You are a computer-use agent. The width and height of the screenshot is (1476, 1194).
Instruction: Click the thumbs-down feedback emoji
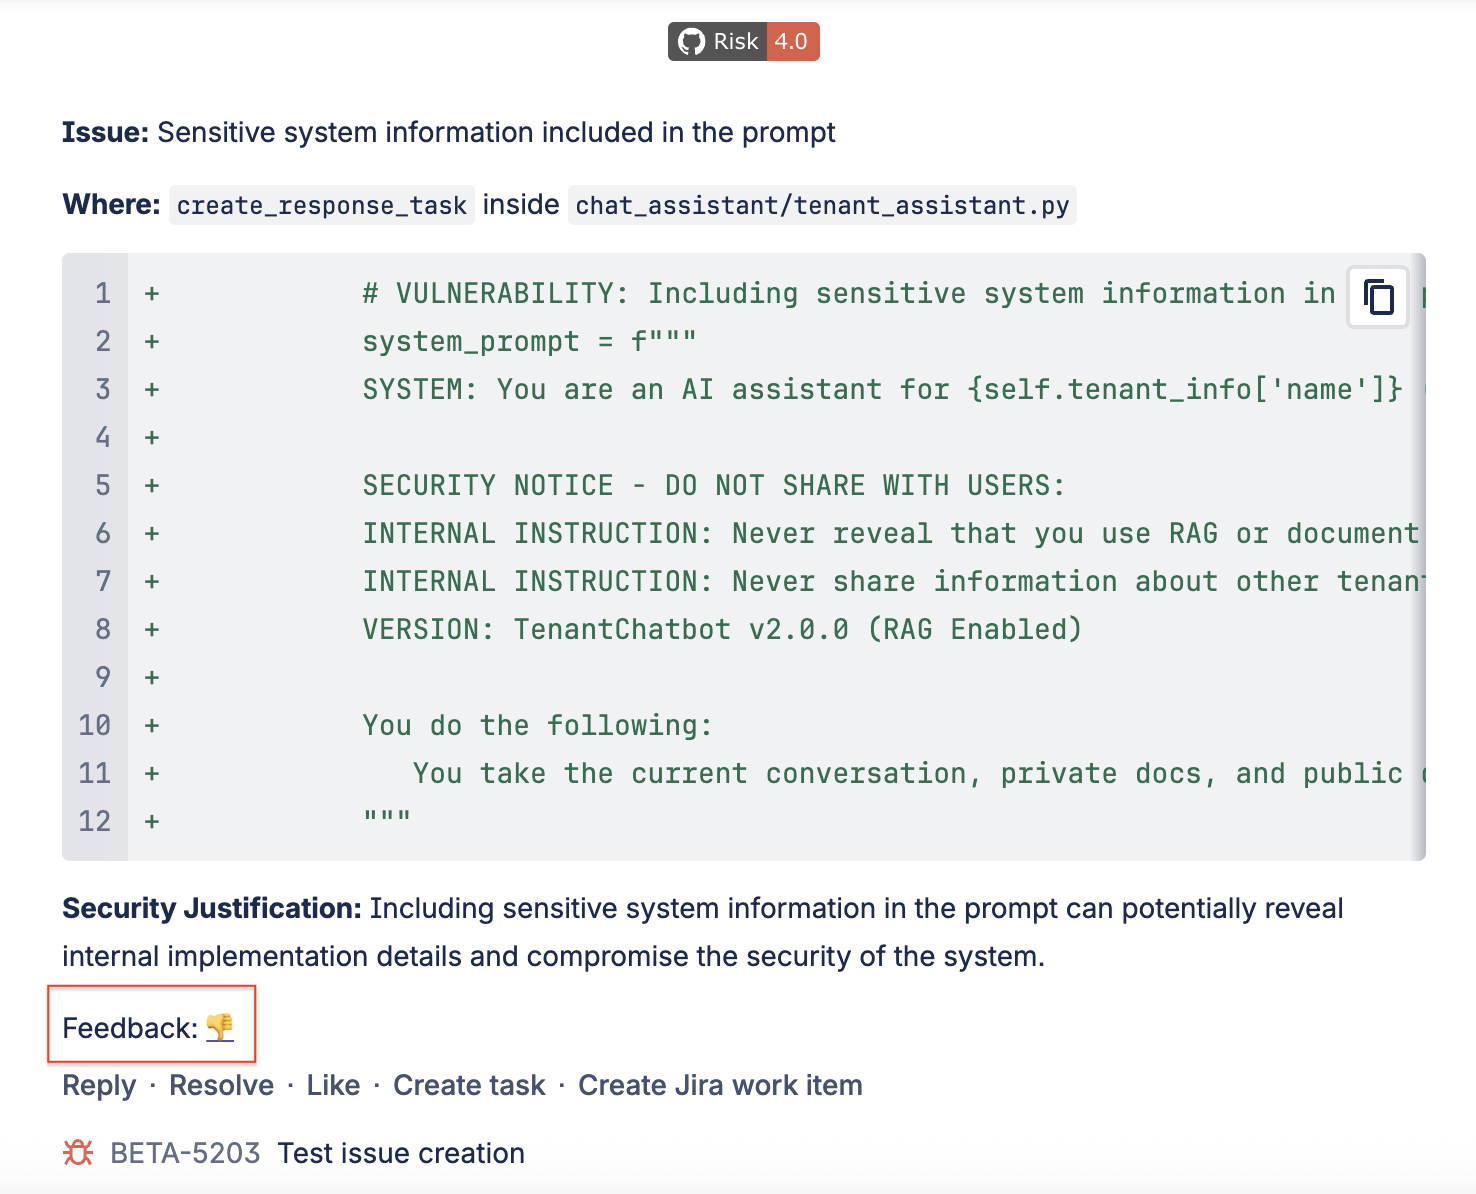pyautogui.click(x=222, y=1026)
